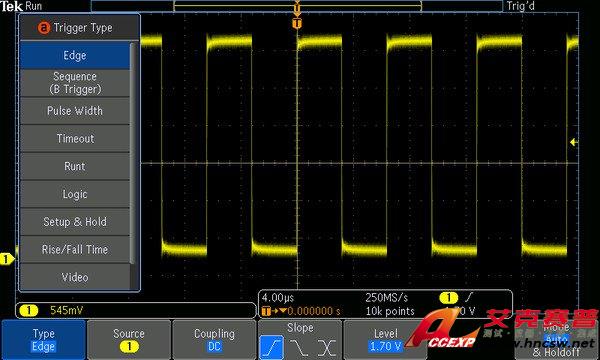Open the Coupling DC menu
The width and height of the screenshot is (600, 360).
pyautogui.click(x=214, y=340)
